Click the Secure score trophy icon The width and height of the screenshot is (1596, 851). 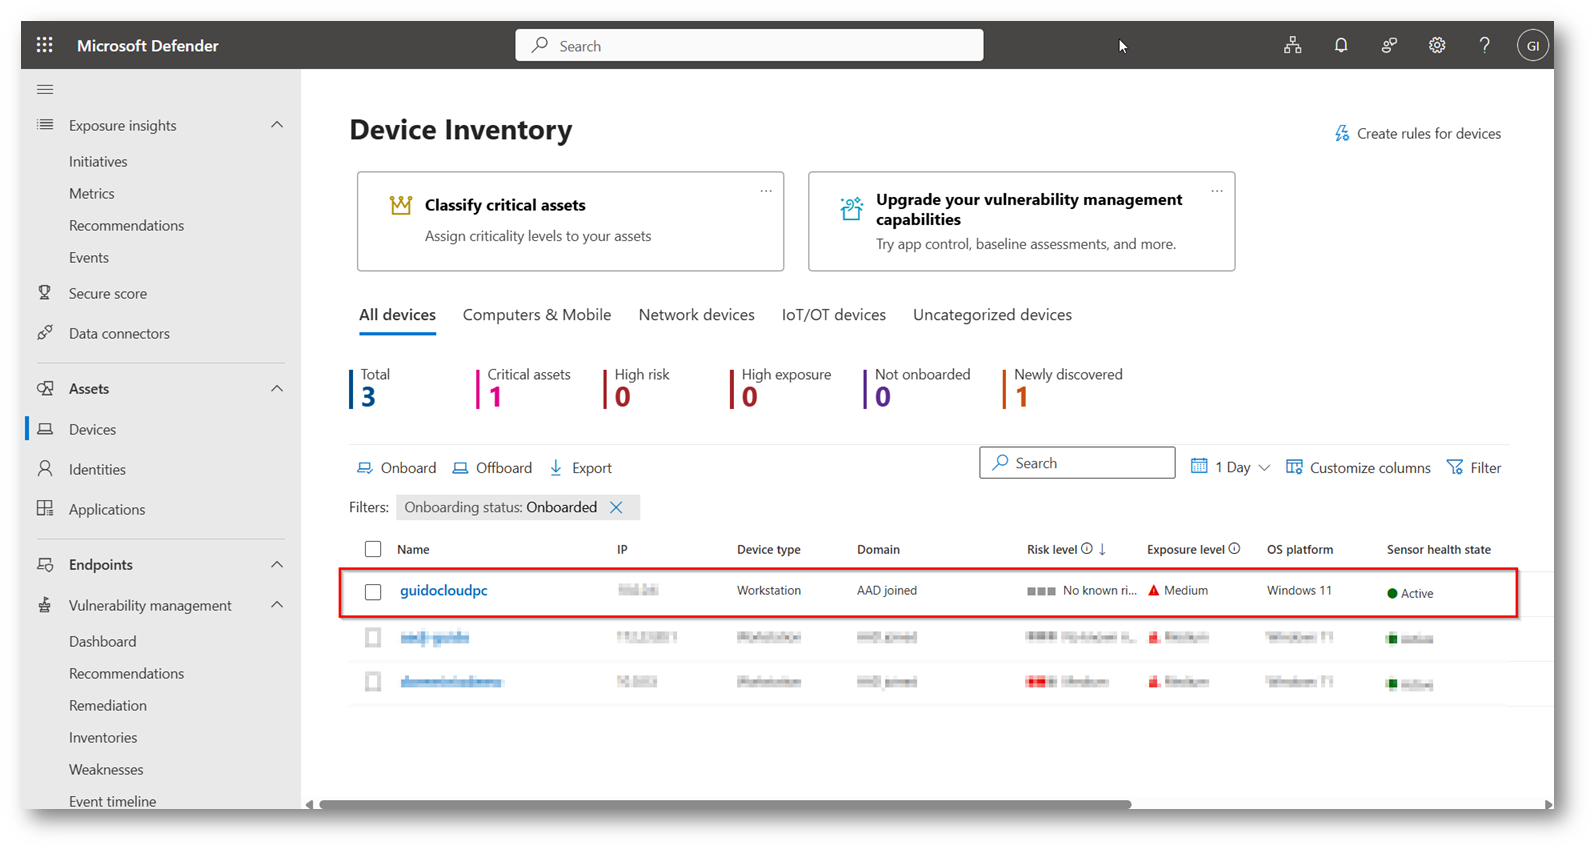click(45, 293)
